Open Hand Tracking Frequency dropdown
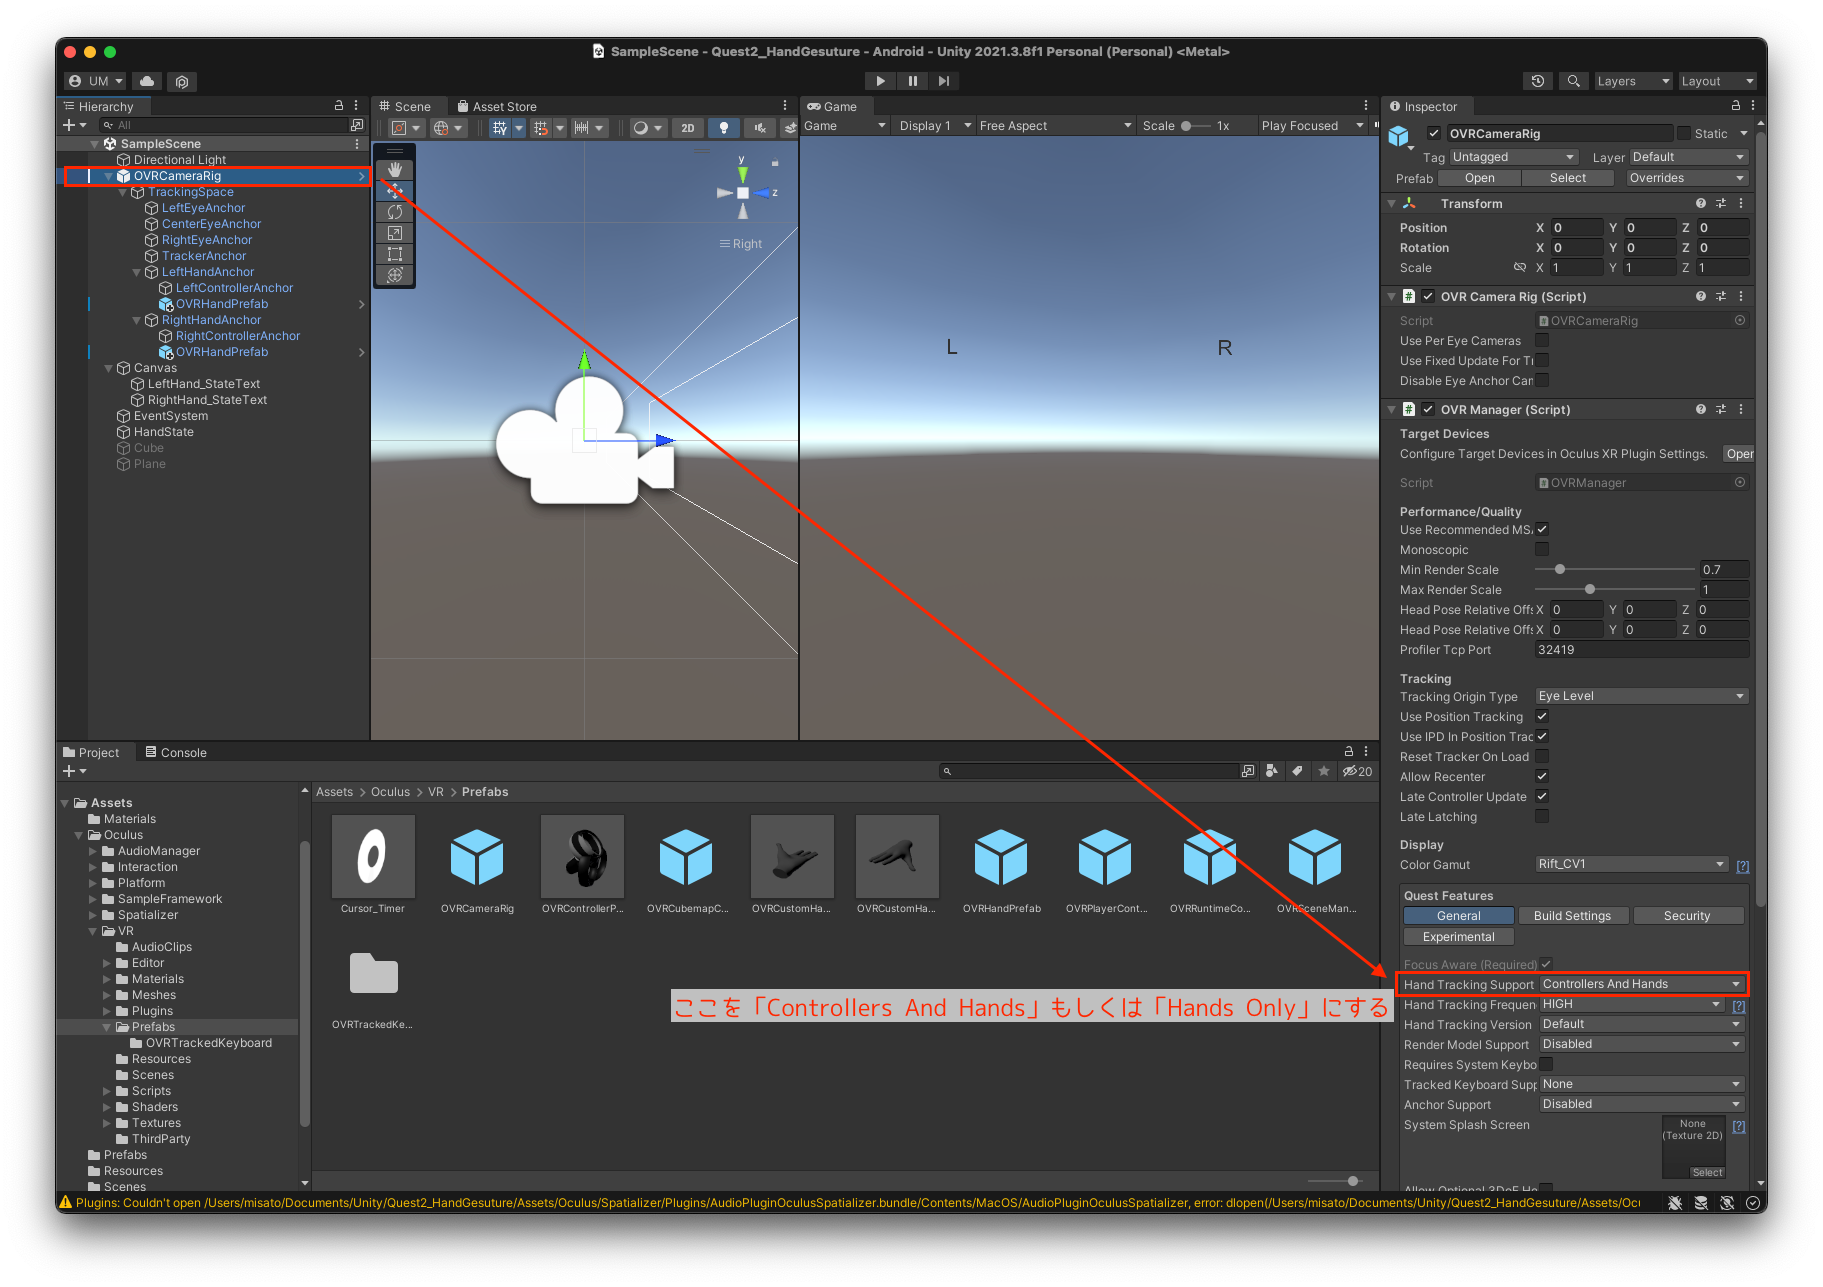This screenshot has height=1287, width=1823. coord(1632,1004)
